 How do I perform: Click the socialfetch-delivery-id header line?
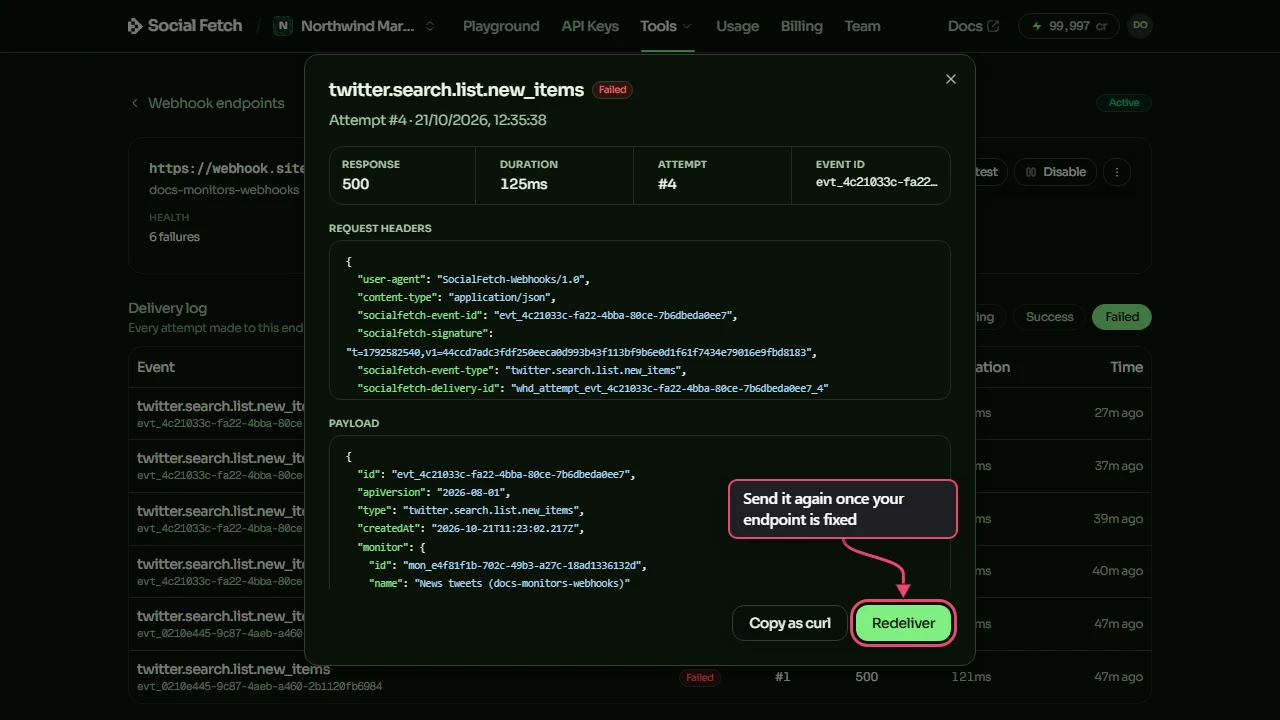coord(593,388)
